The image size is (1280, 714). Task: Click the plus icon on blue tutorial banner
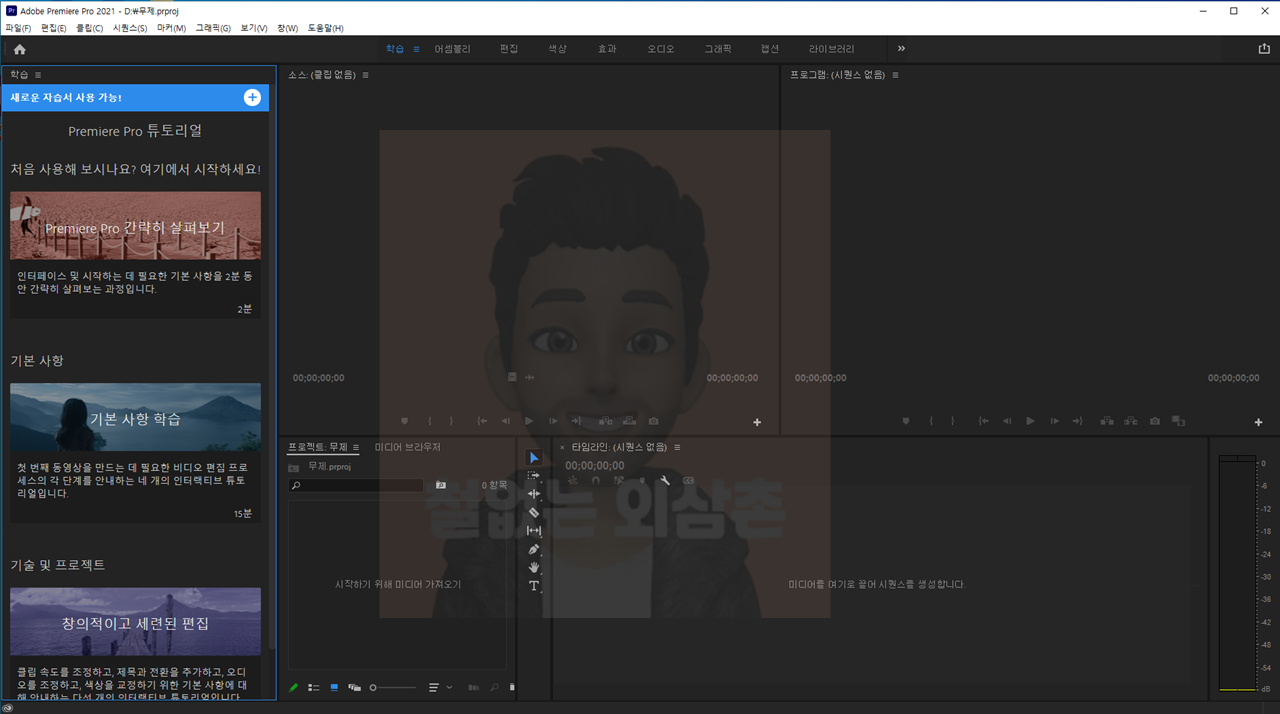pyautogui.click(x=252, y=97)
